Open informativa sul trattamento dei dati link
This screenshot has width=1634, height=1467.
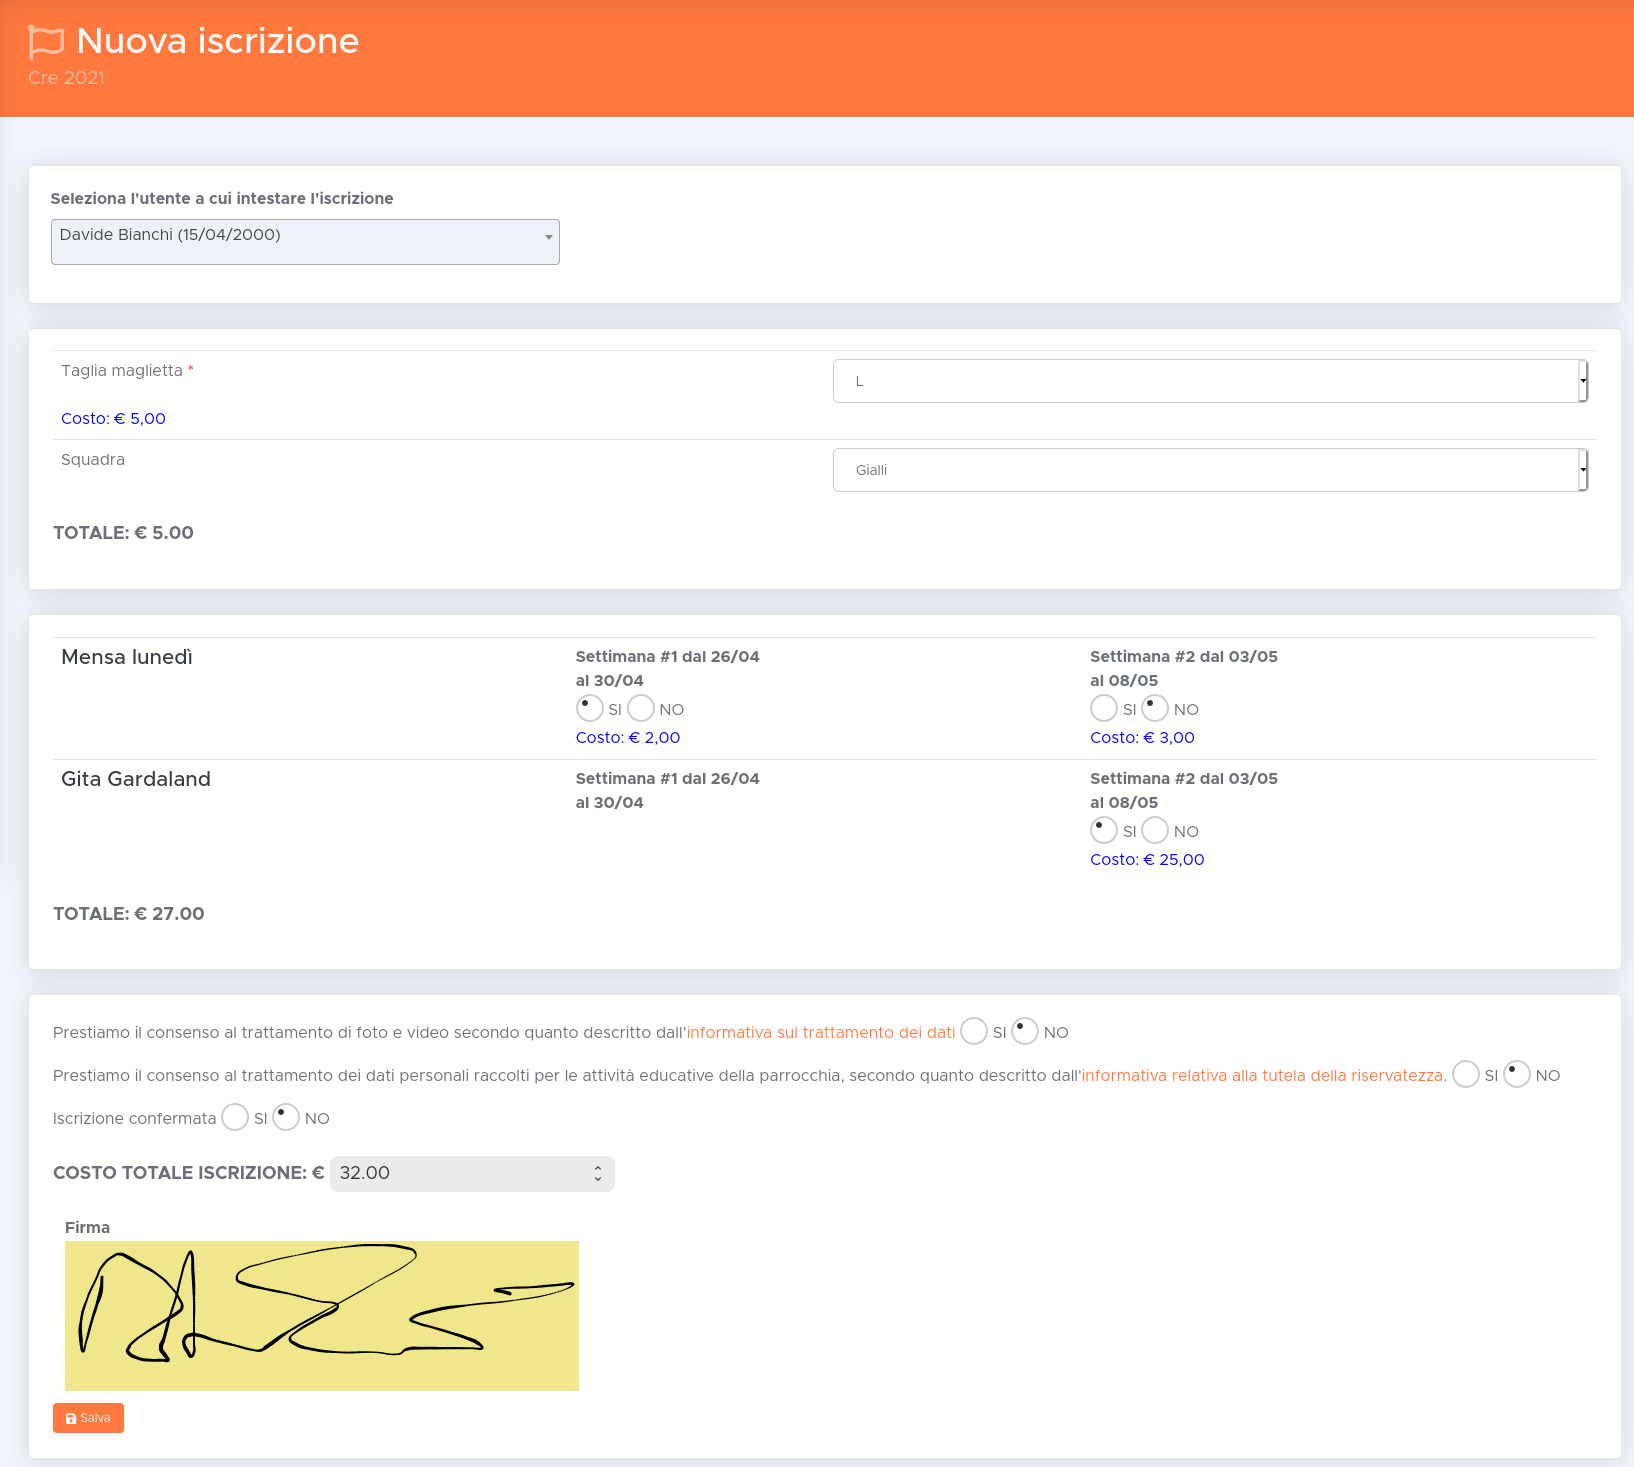[x=821, y=1033]
